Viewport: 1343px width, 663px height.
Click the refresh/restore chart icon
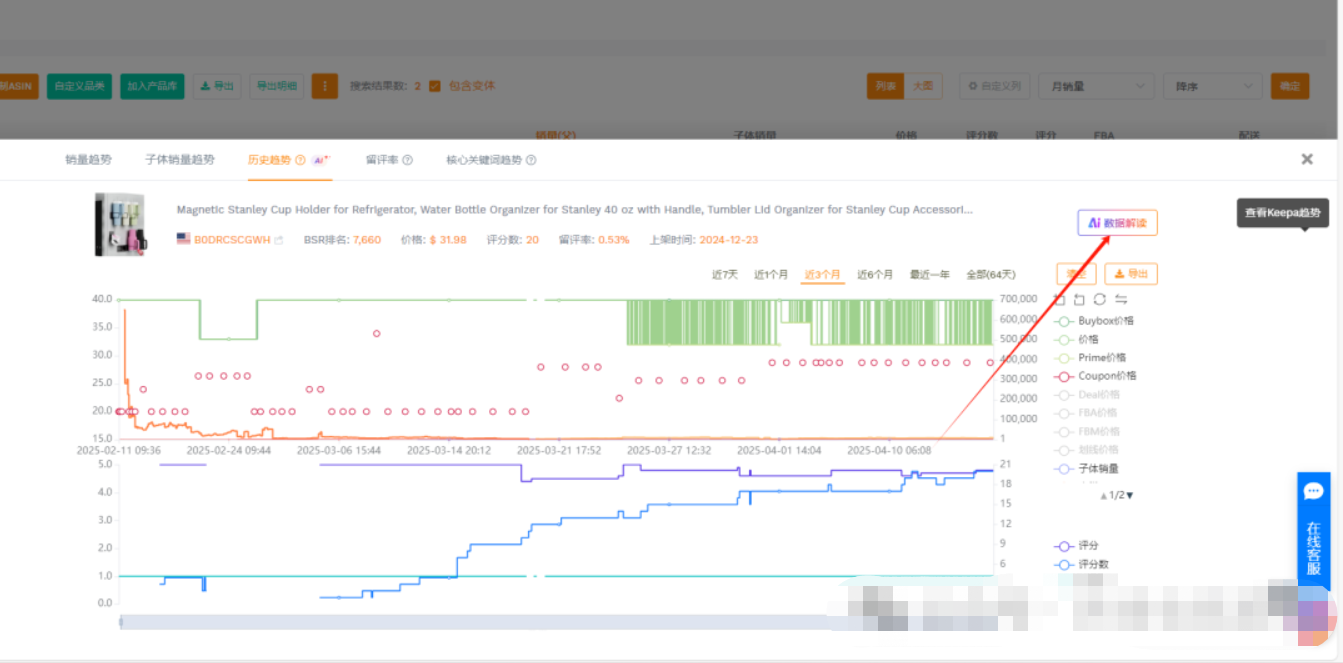(1099, 299)
